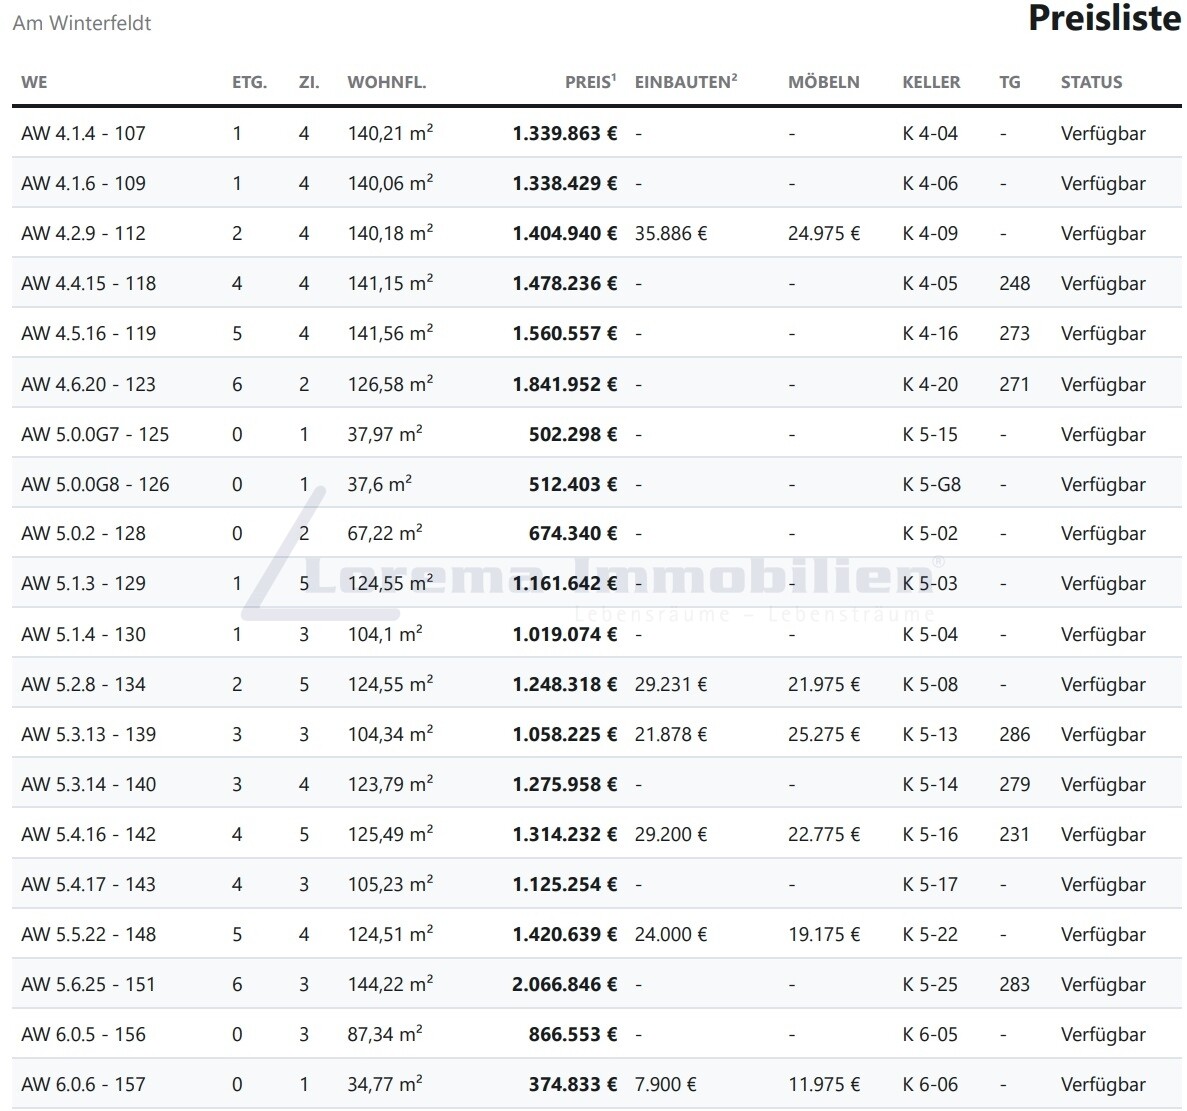Click Keller value K 6-06
1187x1111 pixels.
[x=930, y=1084]
